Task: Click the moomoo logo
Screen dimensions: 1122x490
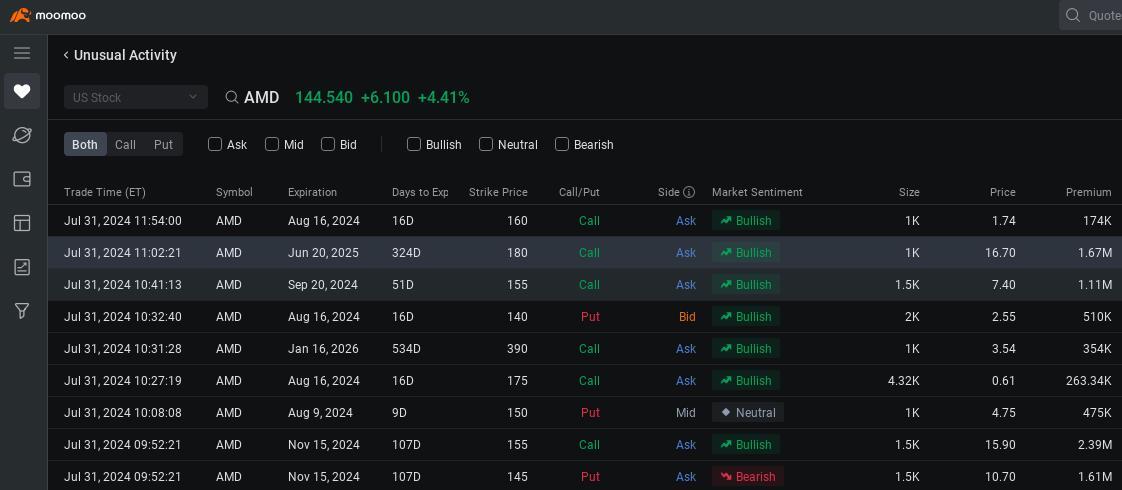Action: tap(48, 15)
